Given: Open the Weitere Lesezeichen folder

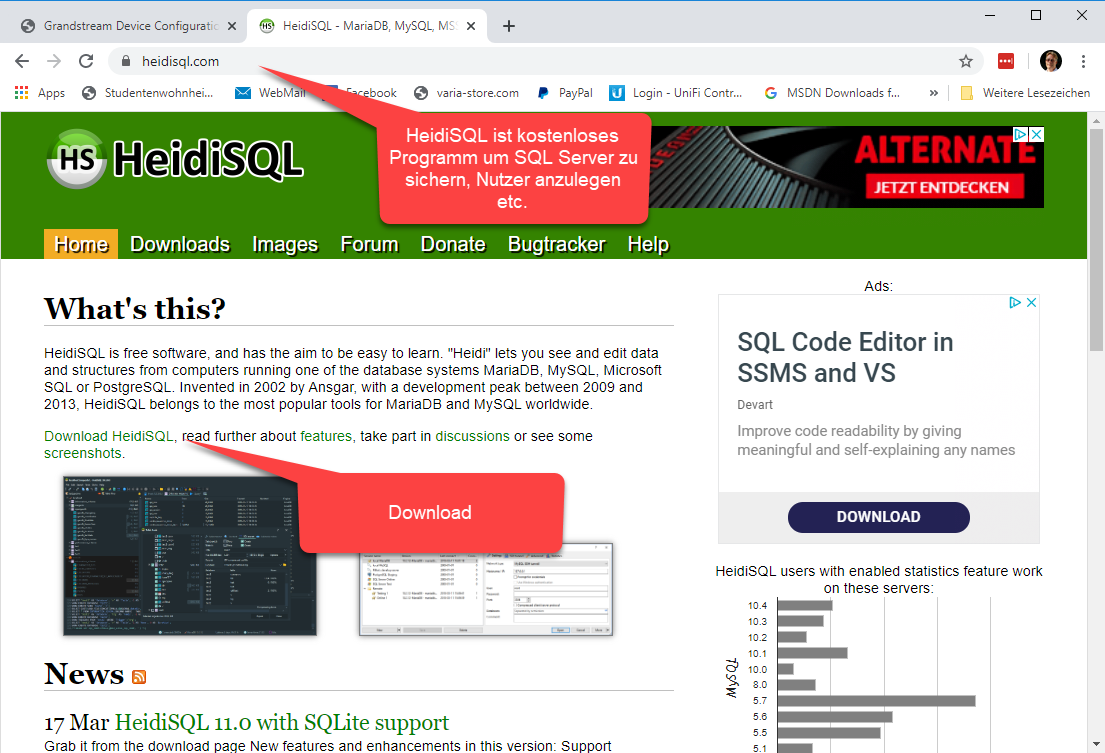Looking at the screenshot, I should point(1025,93).
